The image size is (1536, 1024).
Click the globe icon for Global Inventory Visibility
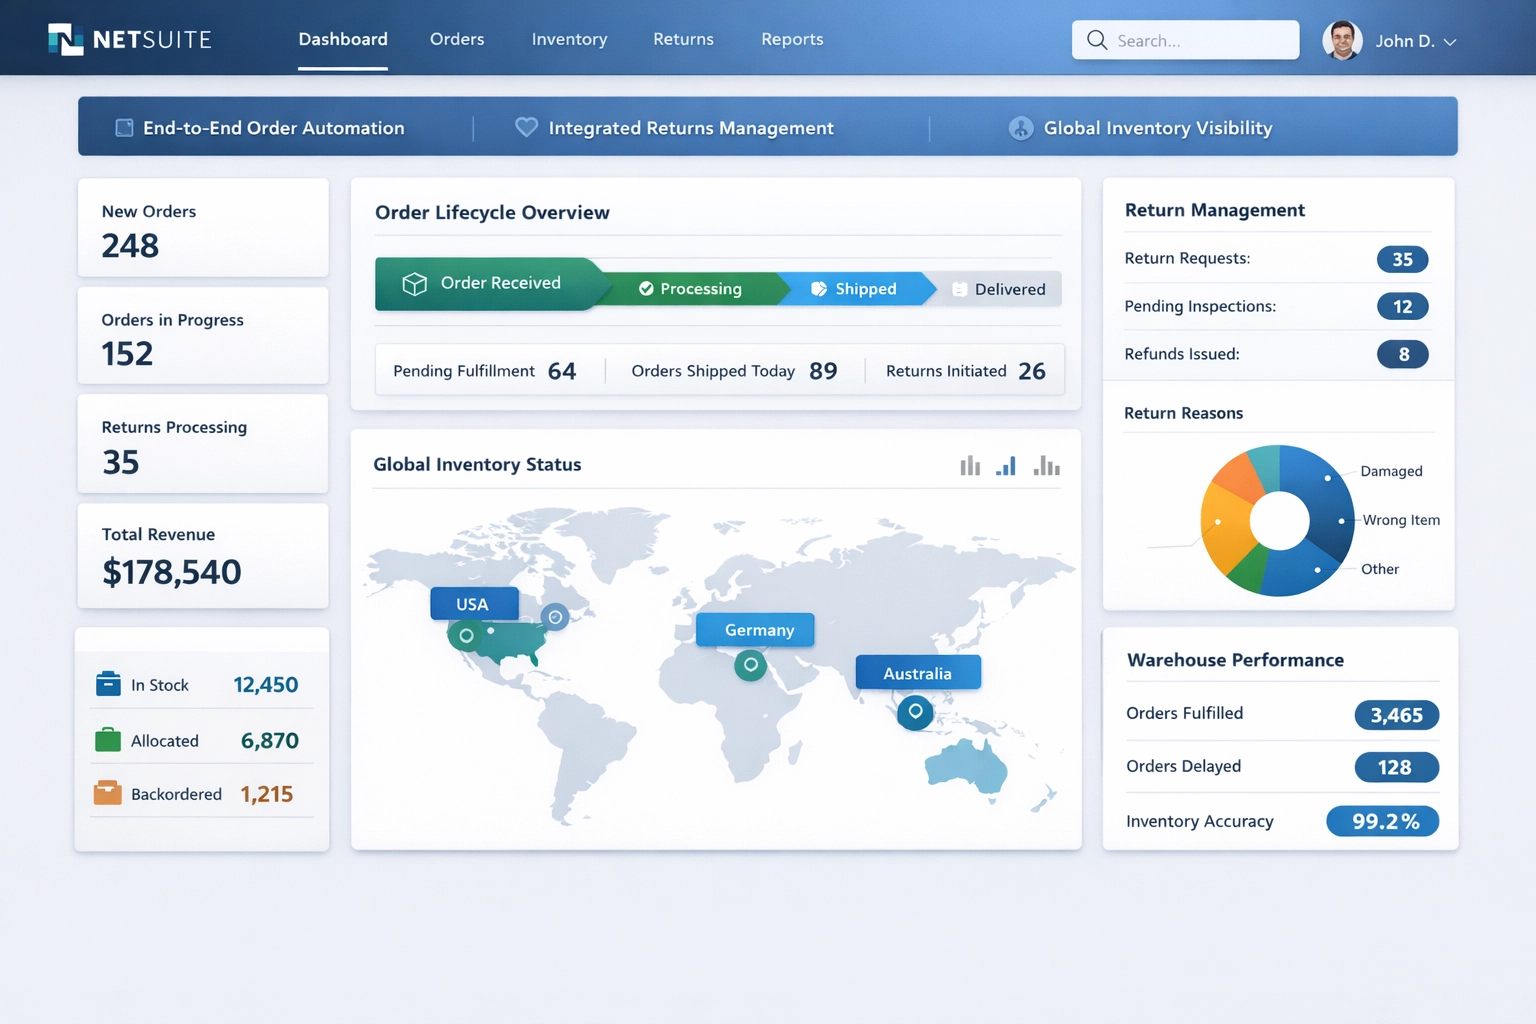1020,128
